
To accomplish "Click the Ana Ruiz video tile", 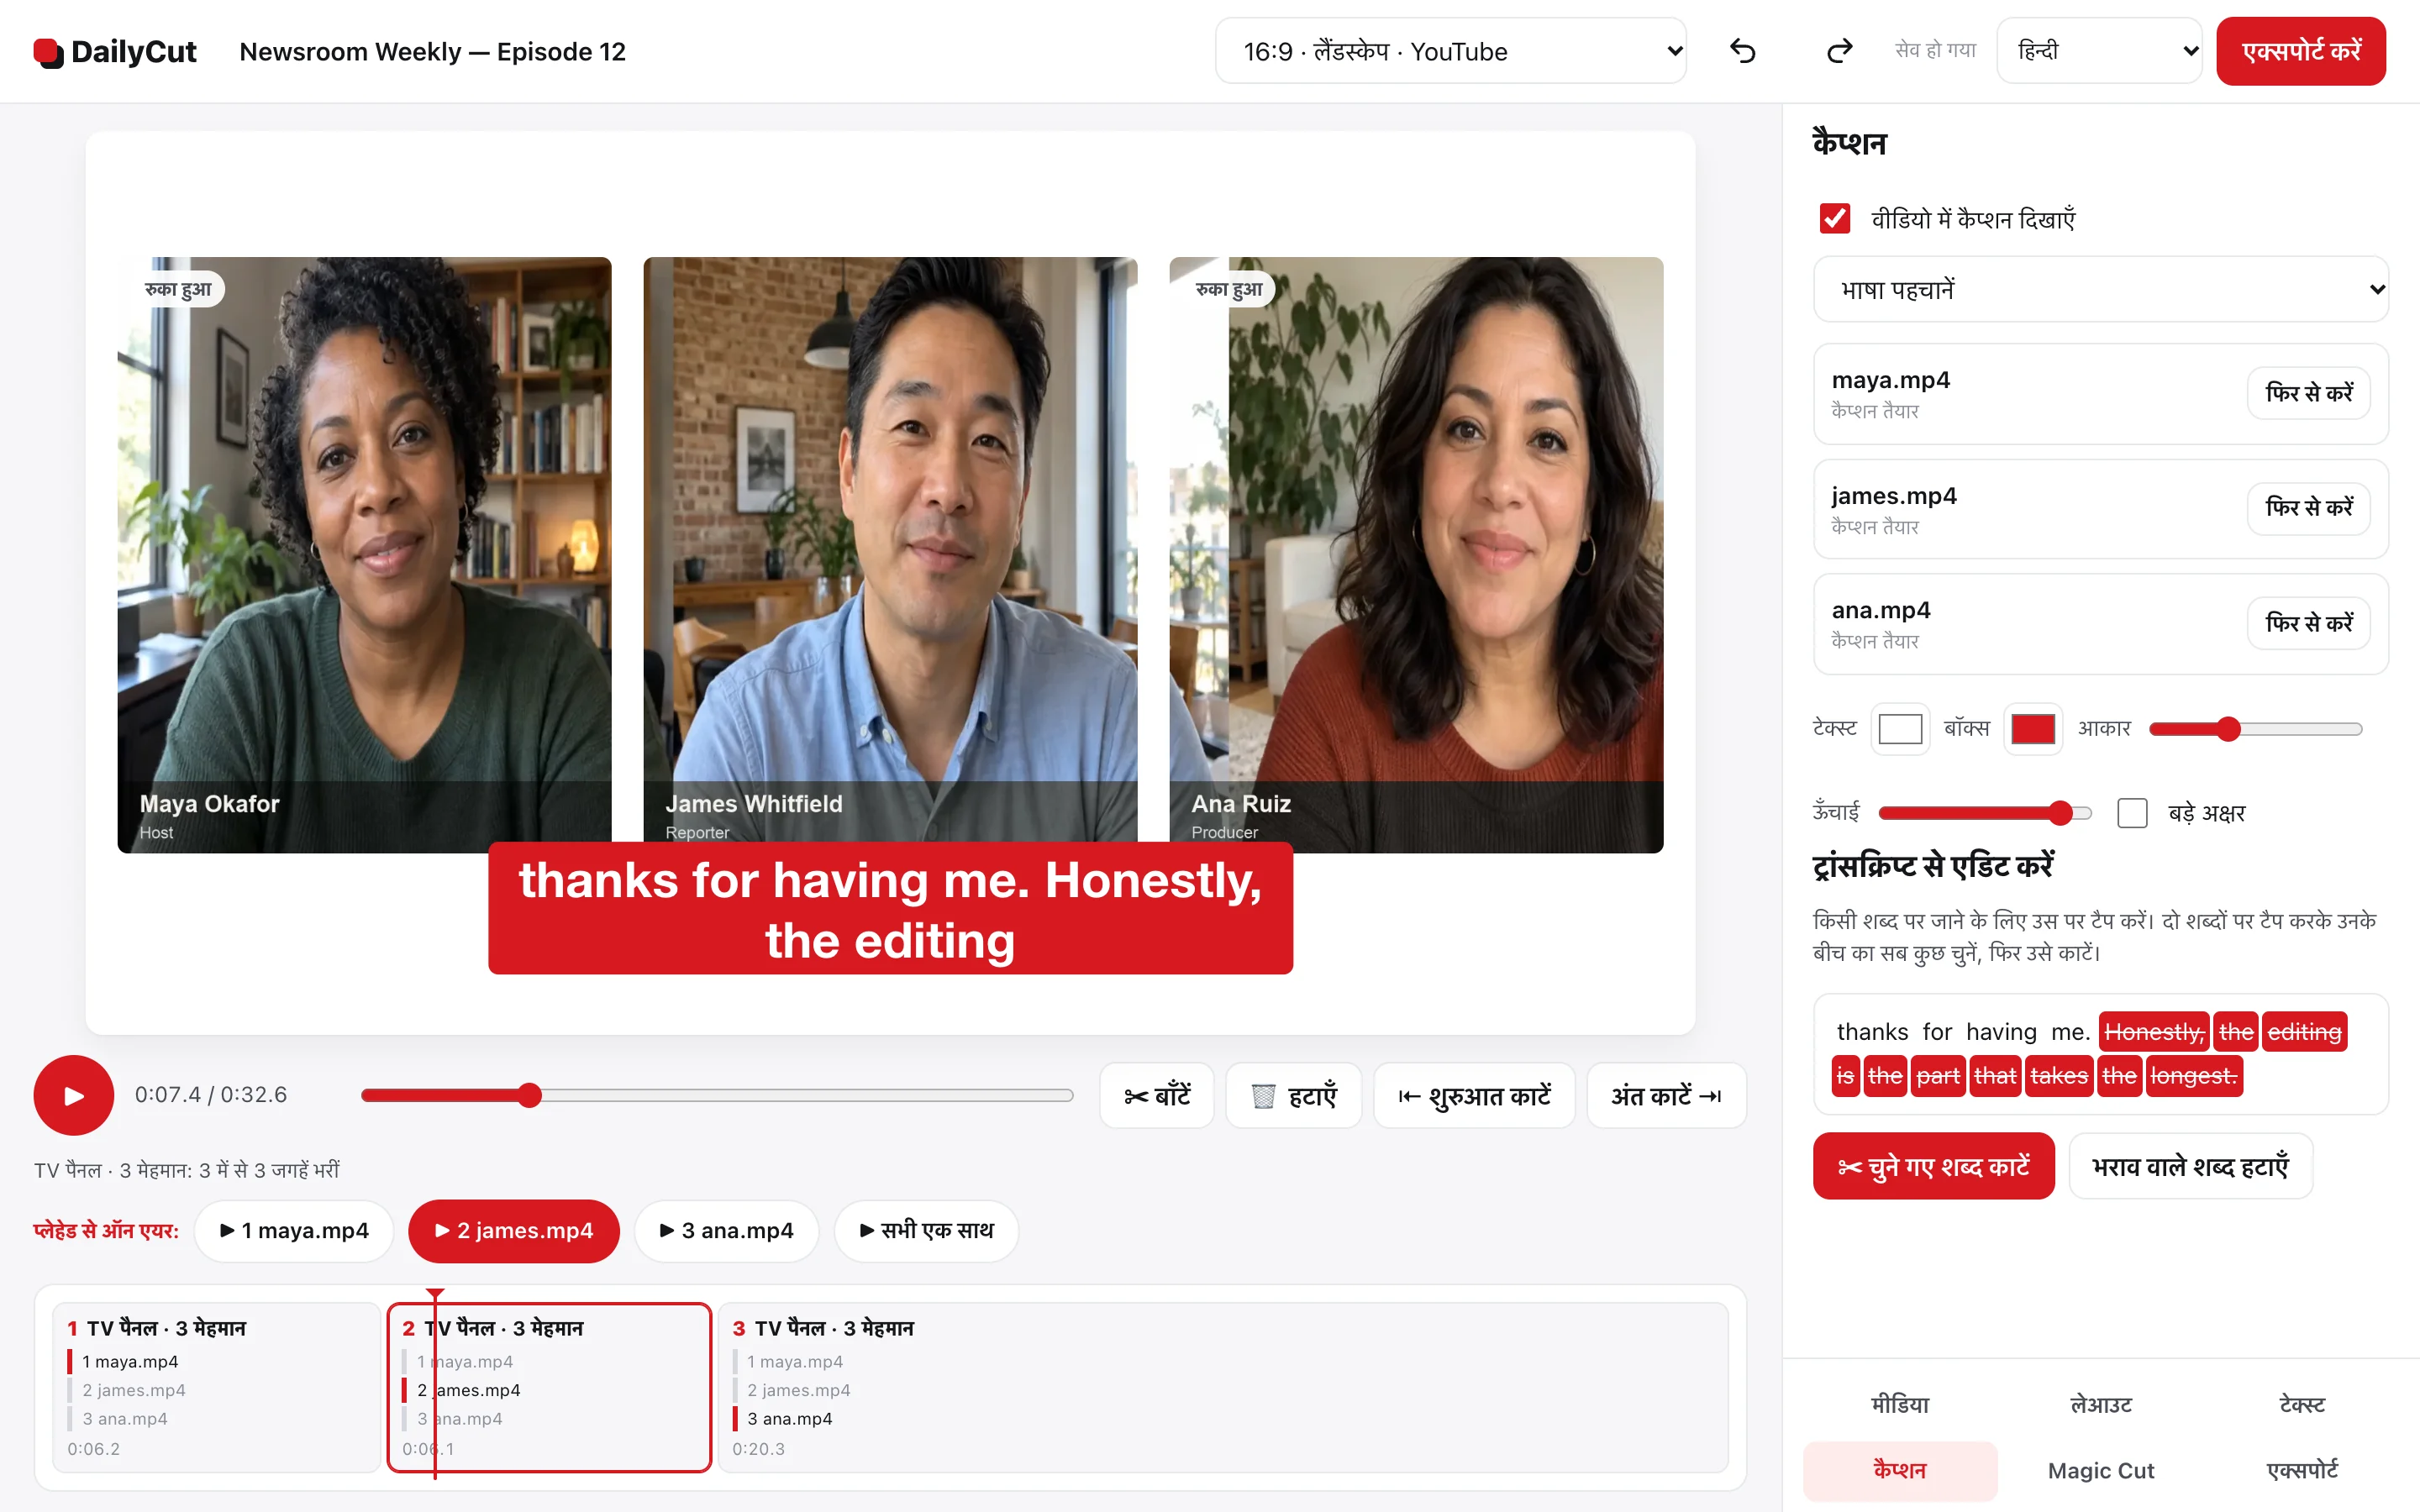I will 1416,555.
